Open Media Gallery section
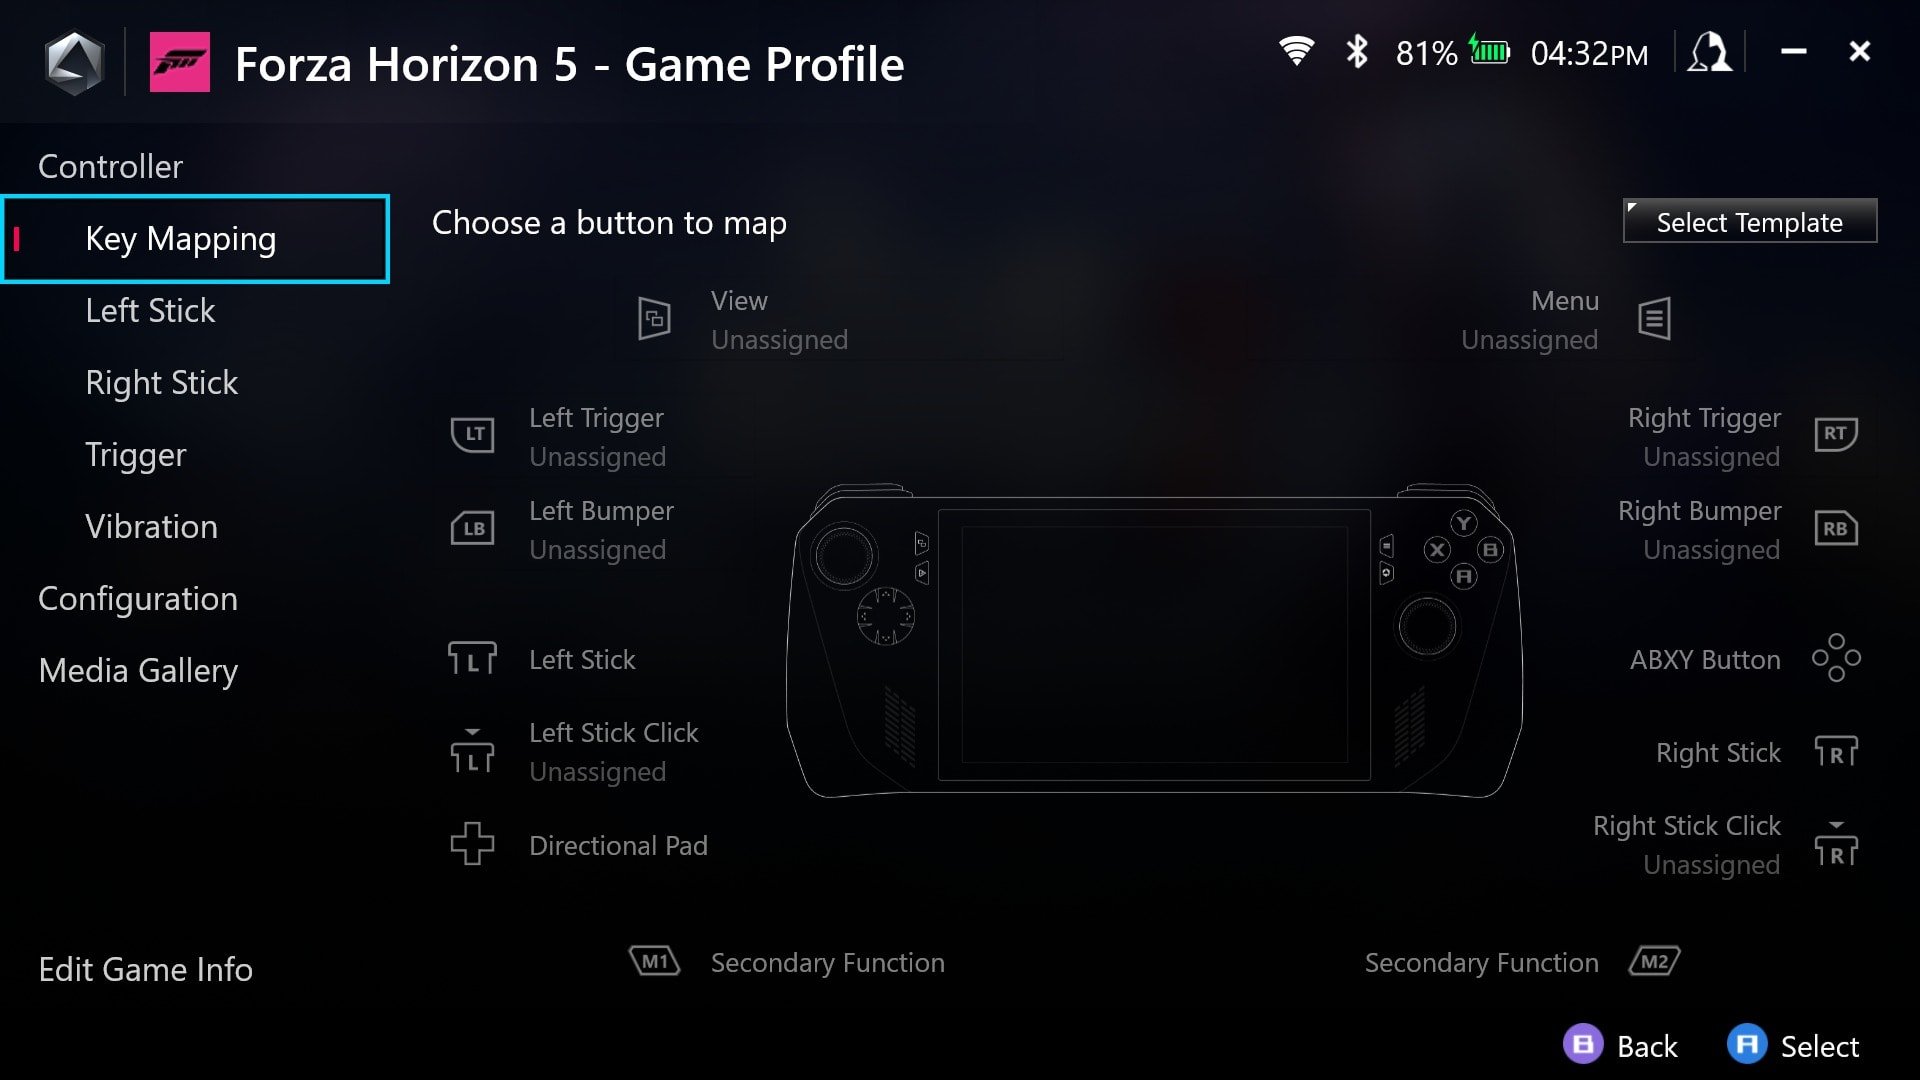Viewport: 1920px width, 1080px height. pos(138,670)
